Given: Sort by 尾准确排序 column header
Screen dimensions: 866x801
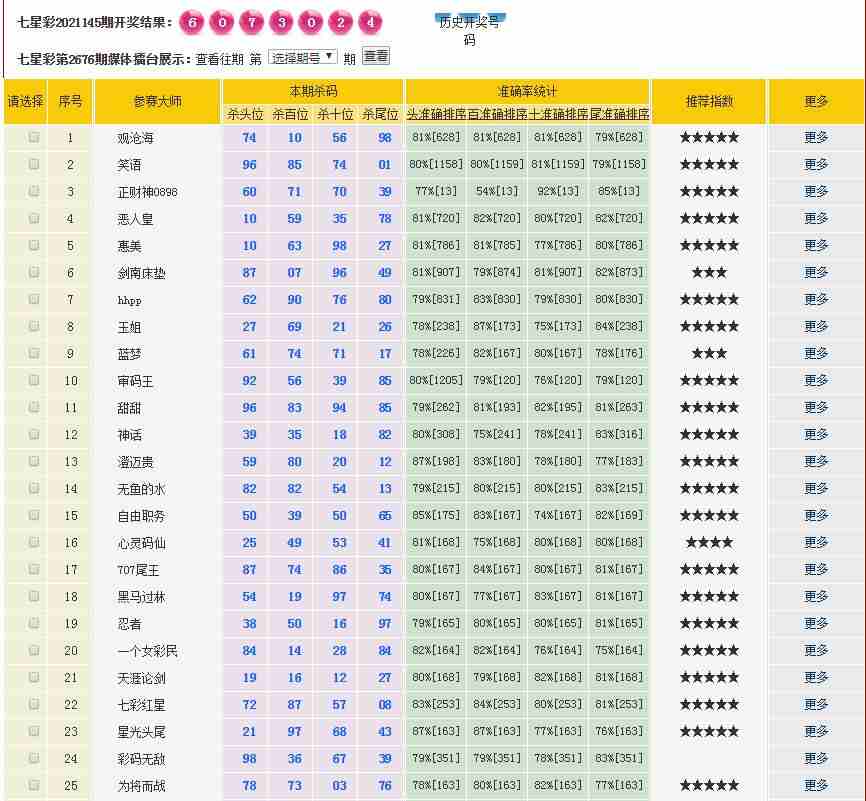Looking at the screenshot, I should (619, 114).
